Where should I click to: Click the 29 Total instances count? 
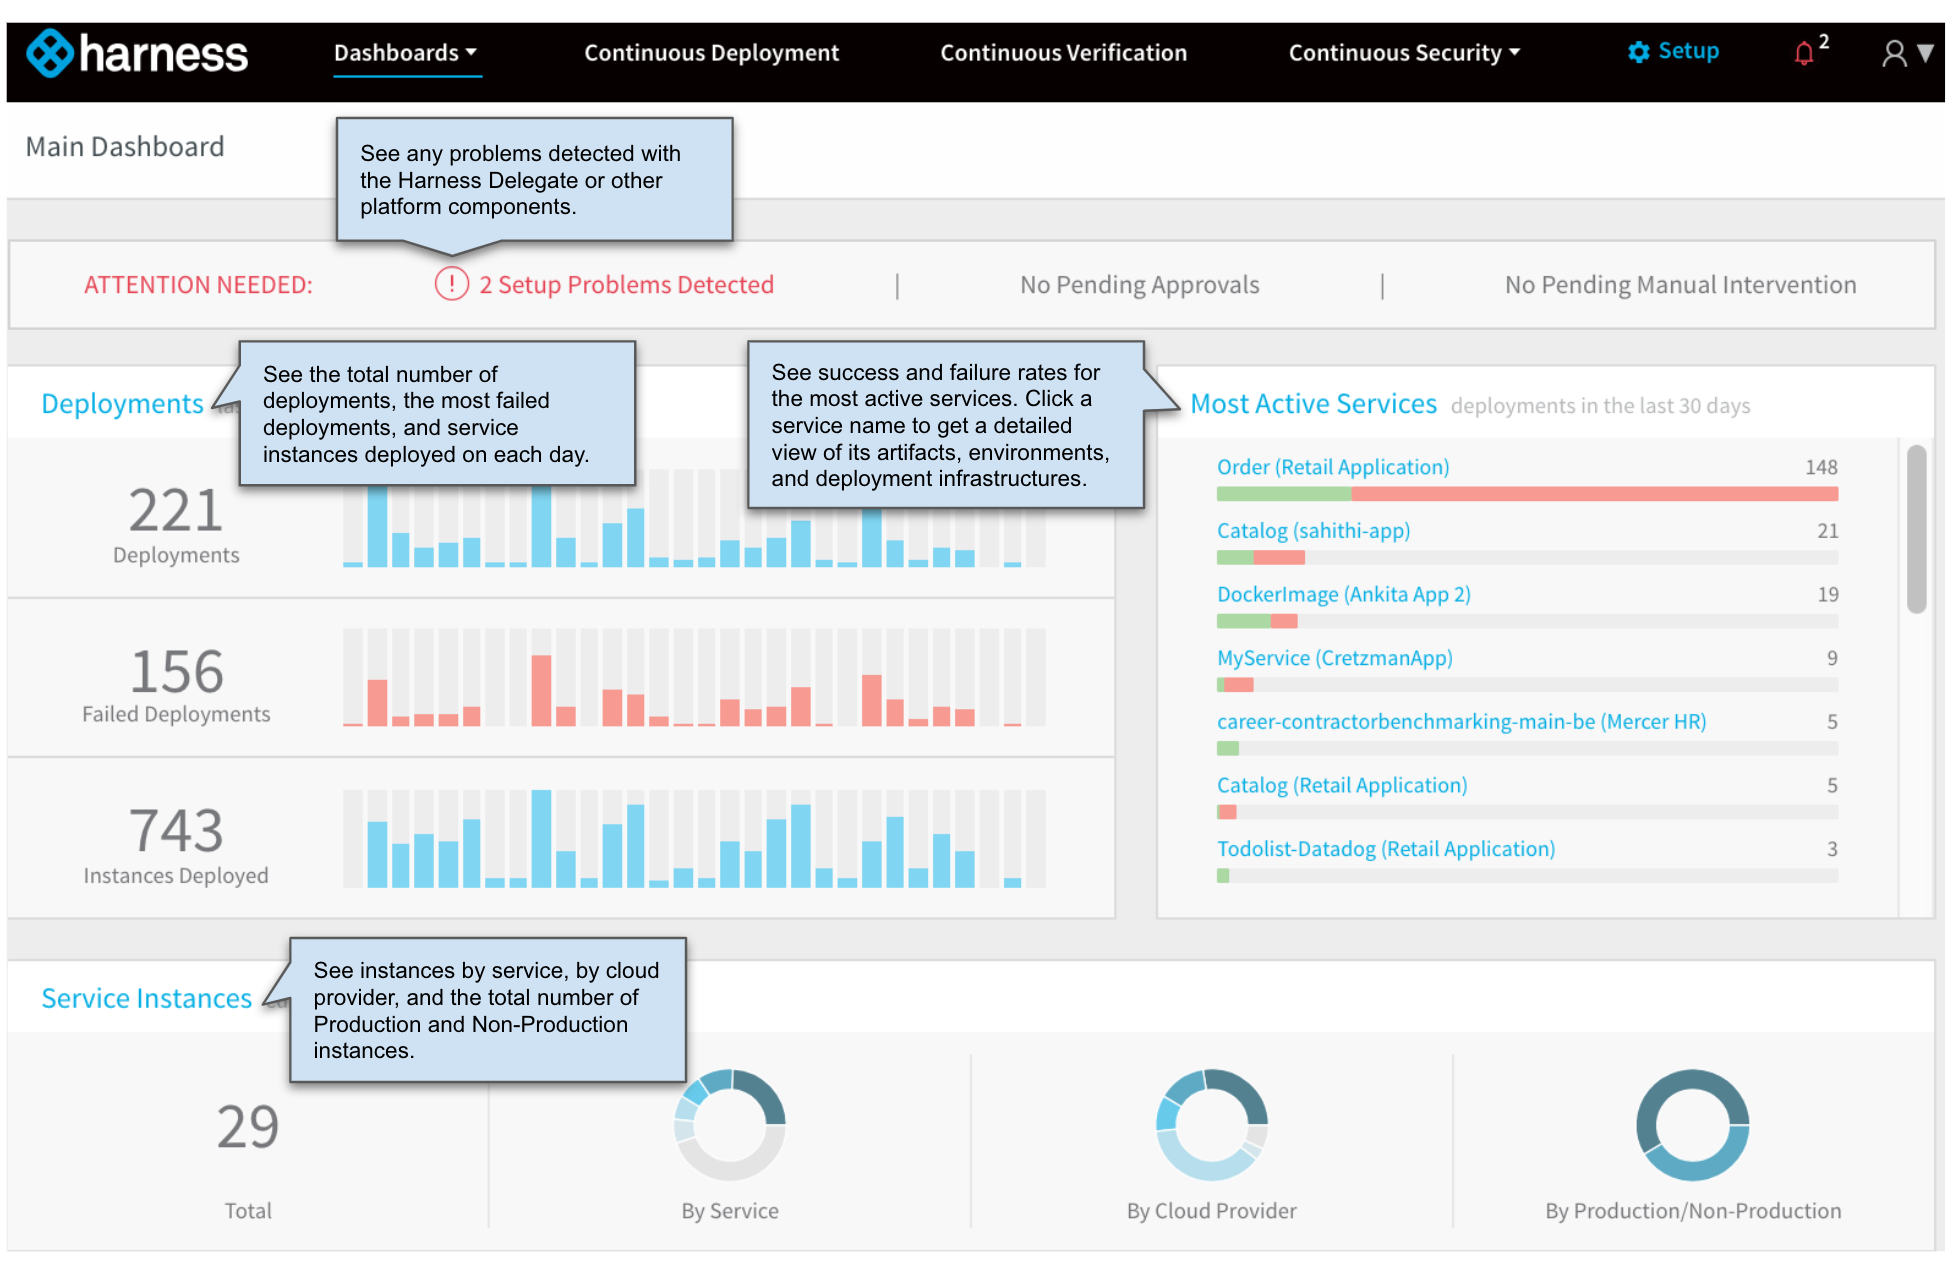point(248,1127)
